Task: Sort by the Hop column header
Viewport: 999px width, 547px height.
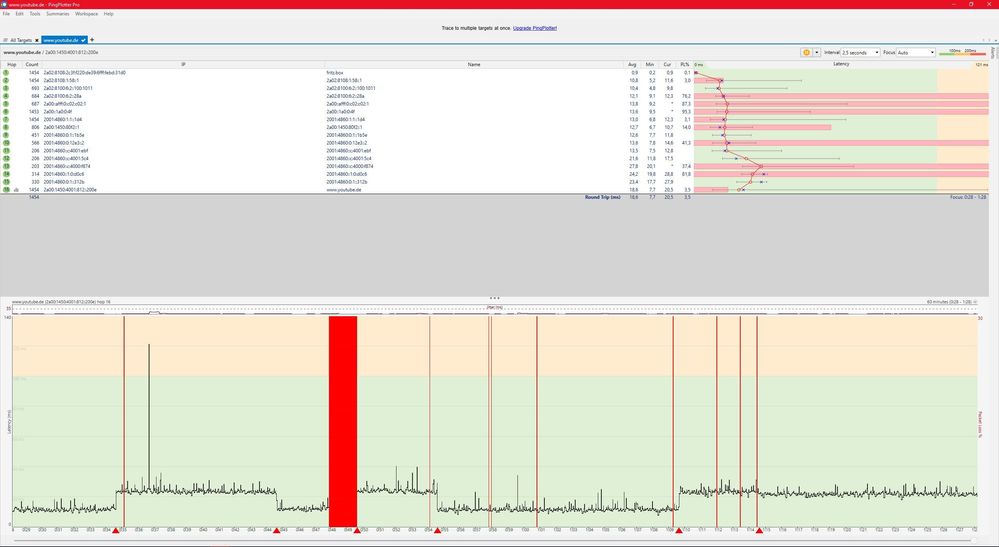Action: pos(11,64)
